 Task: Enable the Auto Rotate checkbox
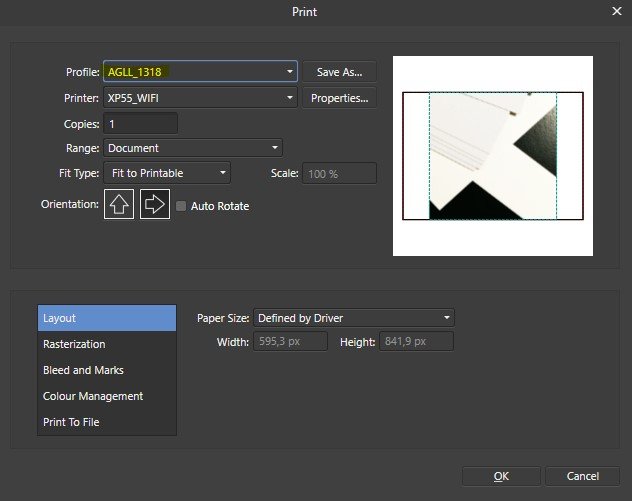[x=181, y=206]
